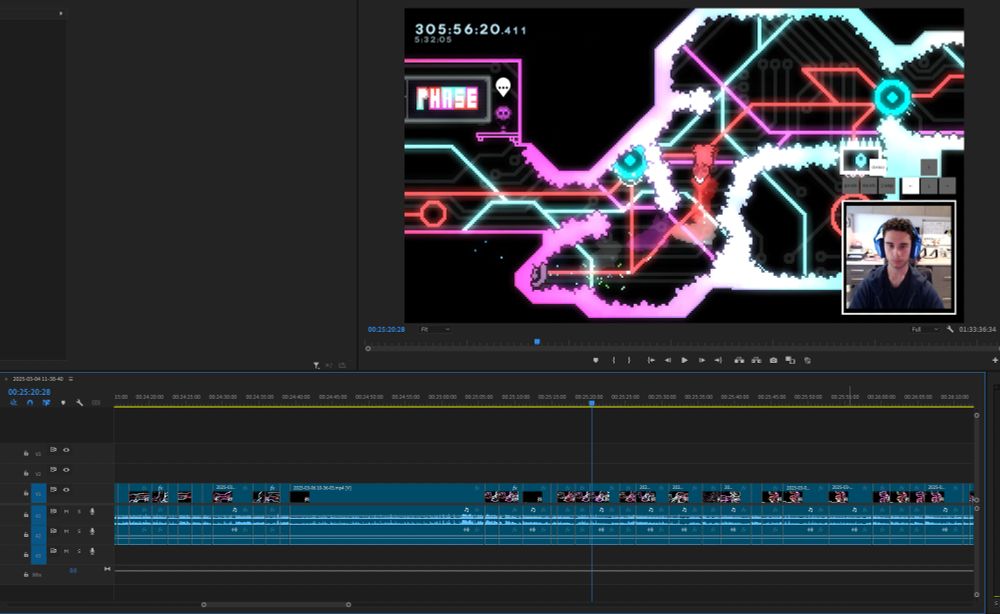Lock track V1 with padlock
1000x614 pixels.
tap(26, 493)
